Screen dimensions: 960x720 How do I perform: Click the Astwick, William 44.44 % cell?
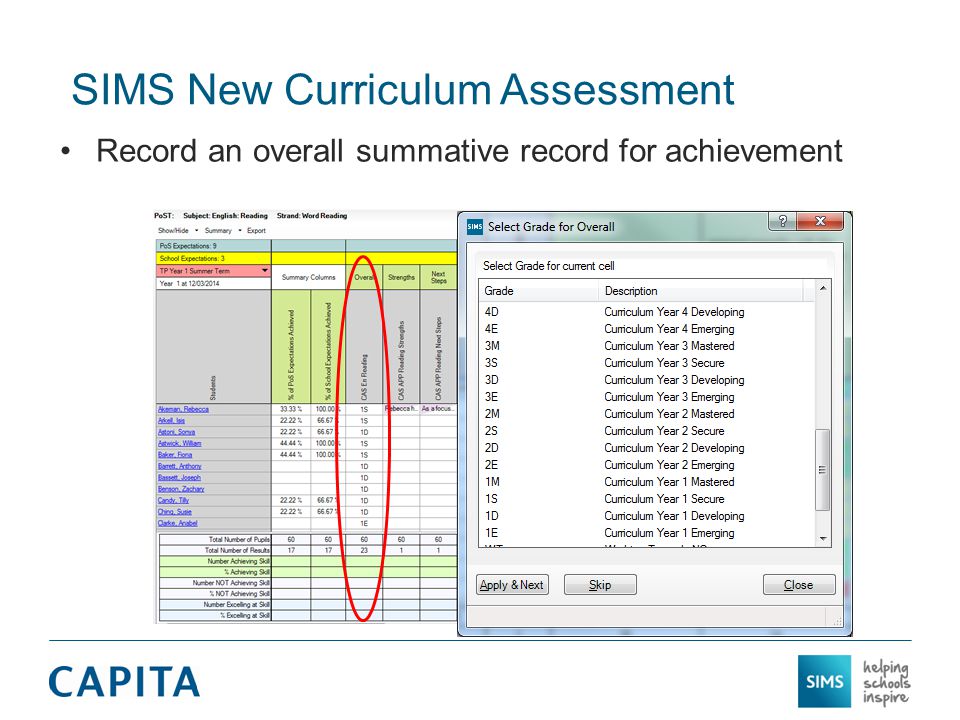[291, 443]
